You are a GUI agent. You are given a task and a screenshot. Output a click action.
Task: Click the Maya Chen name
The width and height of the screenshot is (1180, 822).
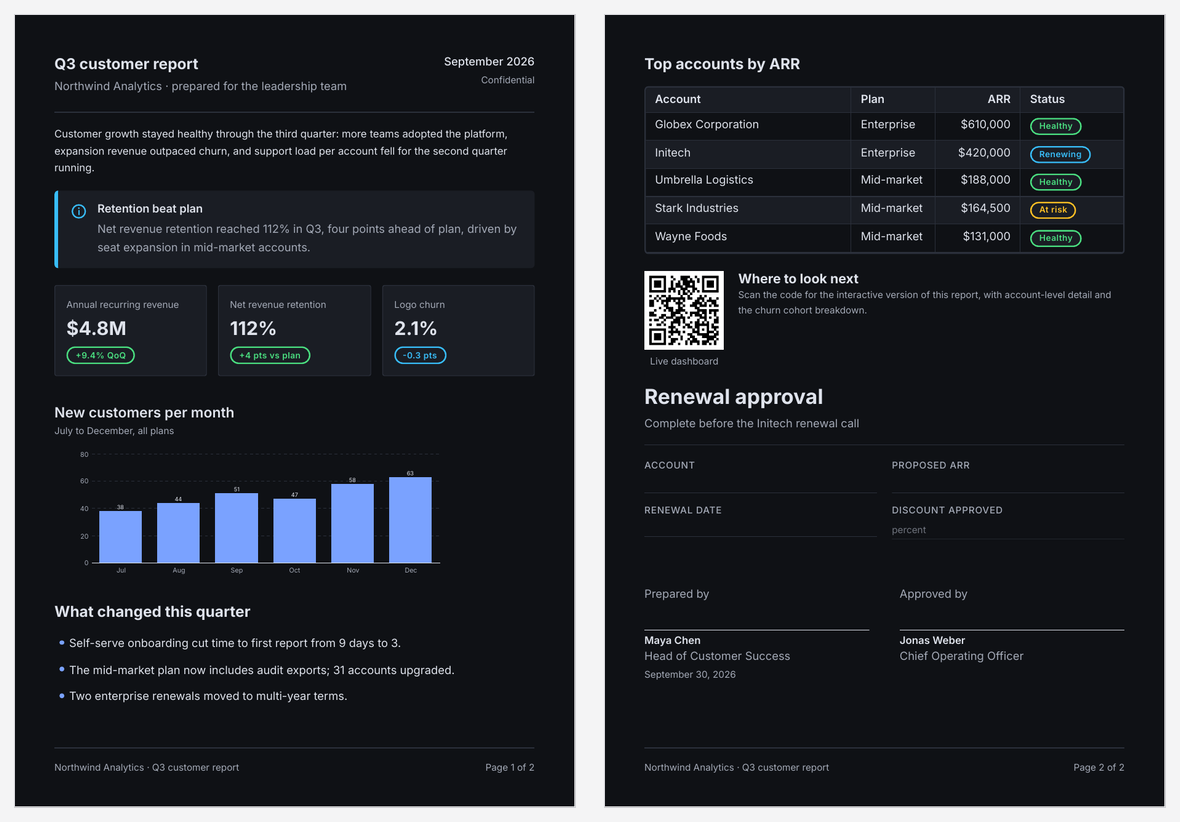(672, 641)
